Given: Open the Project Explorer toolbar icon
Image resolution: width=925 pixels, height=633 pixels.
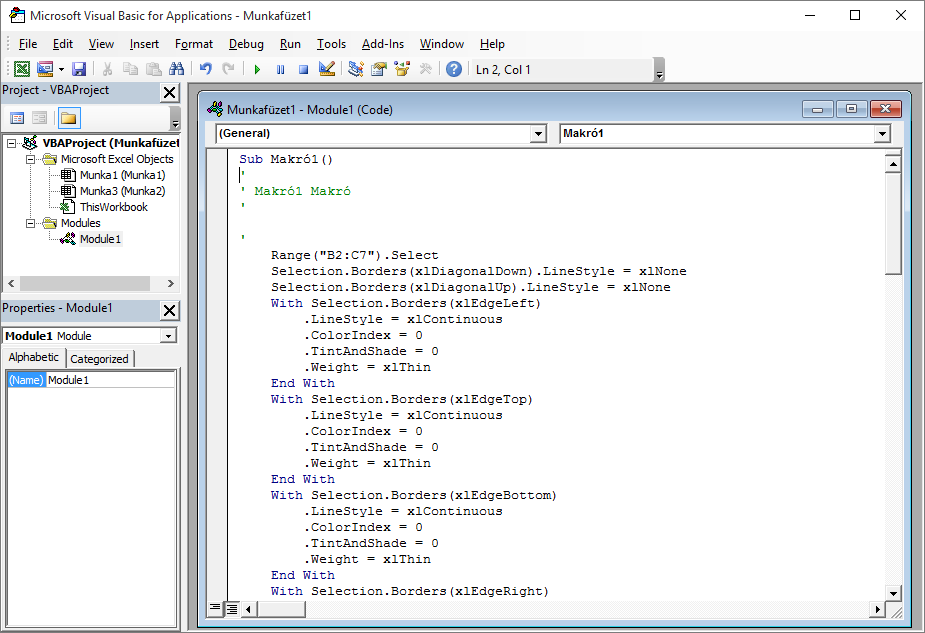Looking at the screenshot, I should (x=356, y=69).
